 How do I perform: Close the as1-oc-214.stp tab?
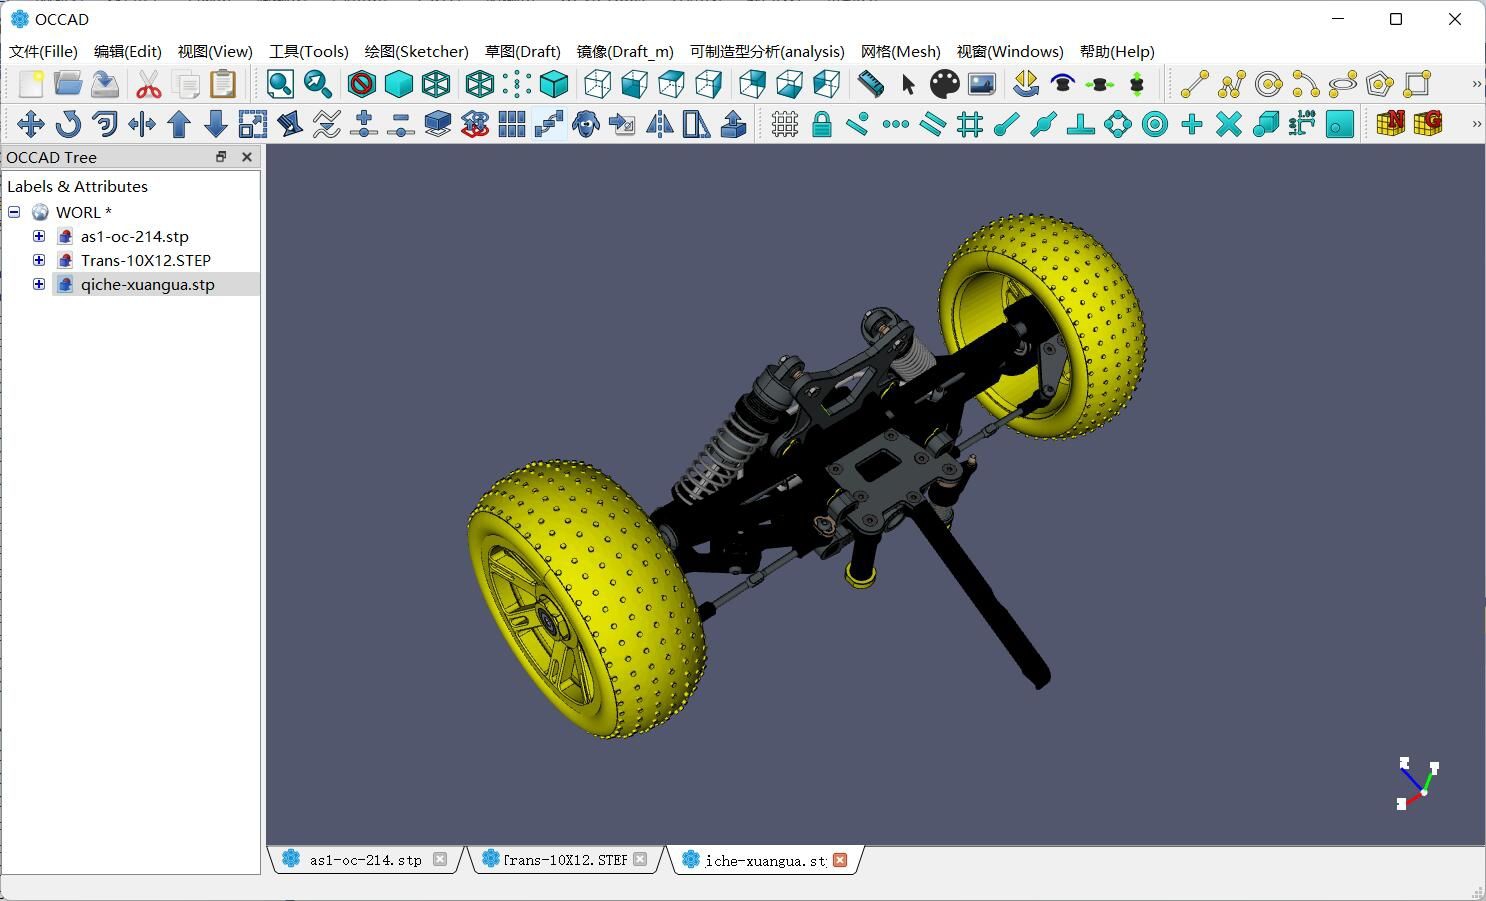pos(440,859)
